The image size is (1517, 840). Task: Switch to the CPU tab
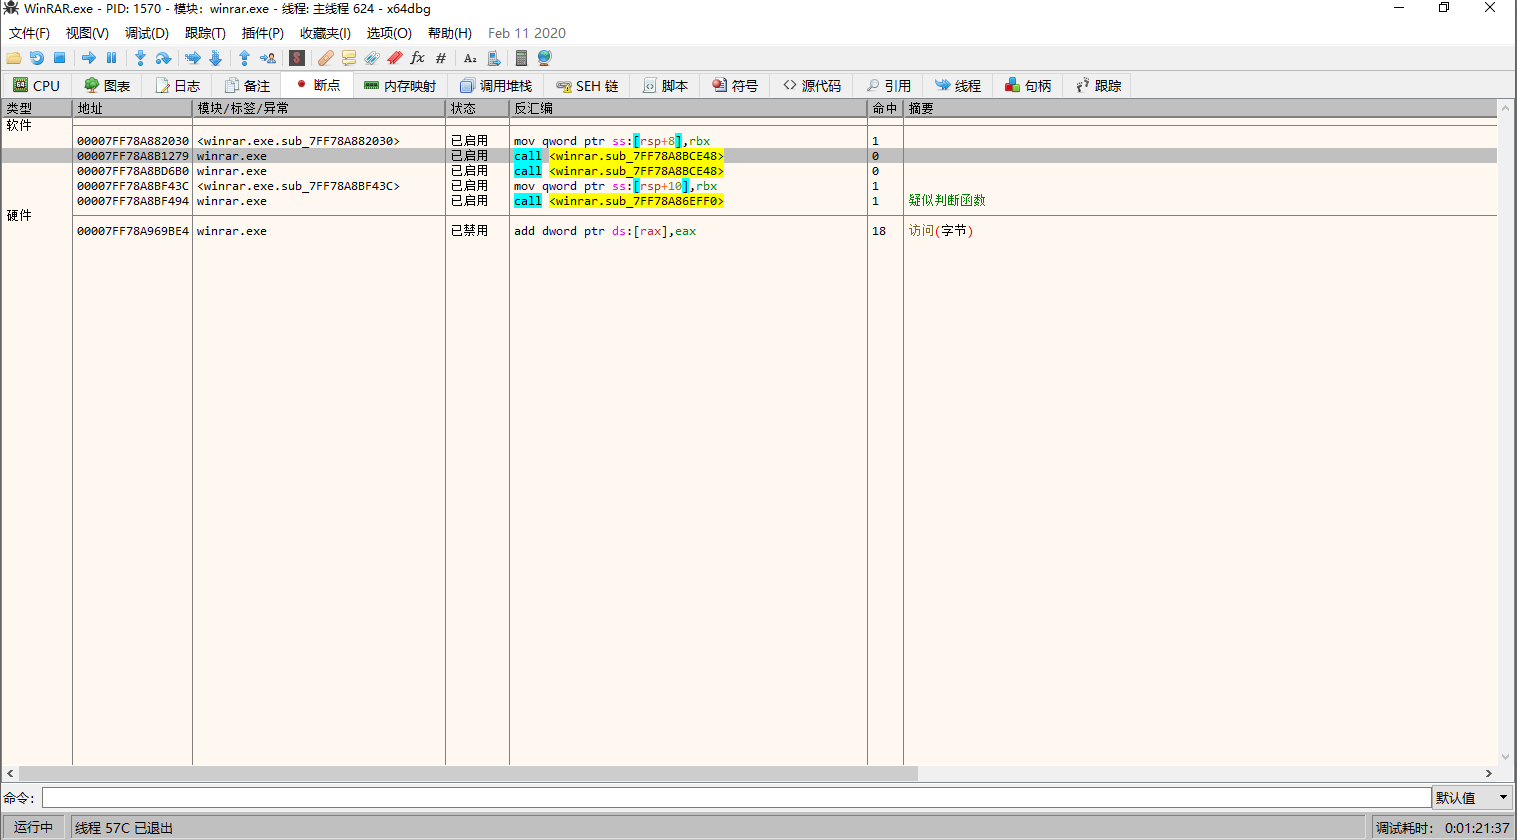pos(36,86)
